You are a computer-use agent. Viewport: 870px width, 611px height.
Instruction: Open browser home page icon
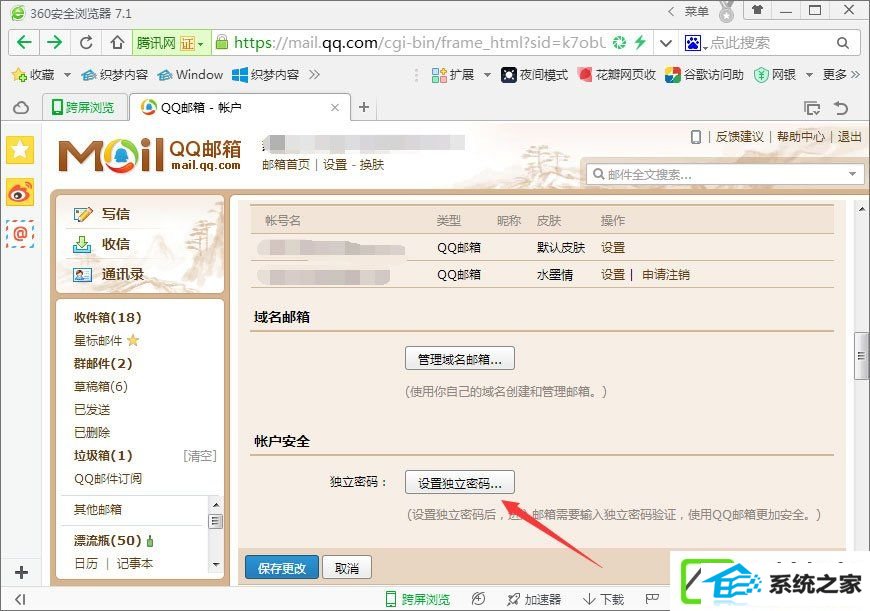coord(117,42)
